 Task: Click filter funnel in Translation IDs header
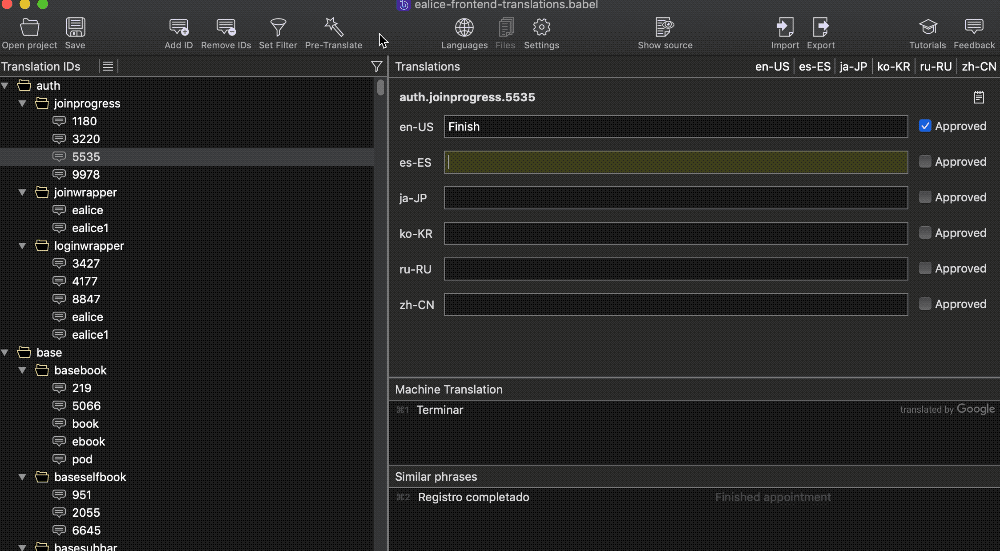pyautogui.click(x=376, y=66)
